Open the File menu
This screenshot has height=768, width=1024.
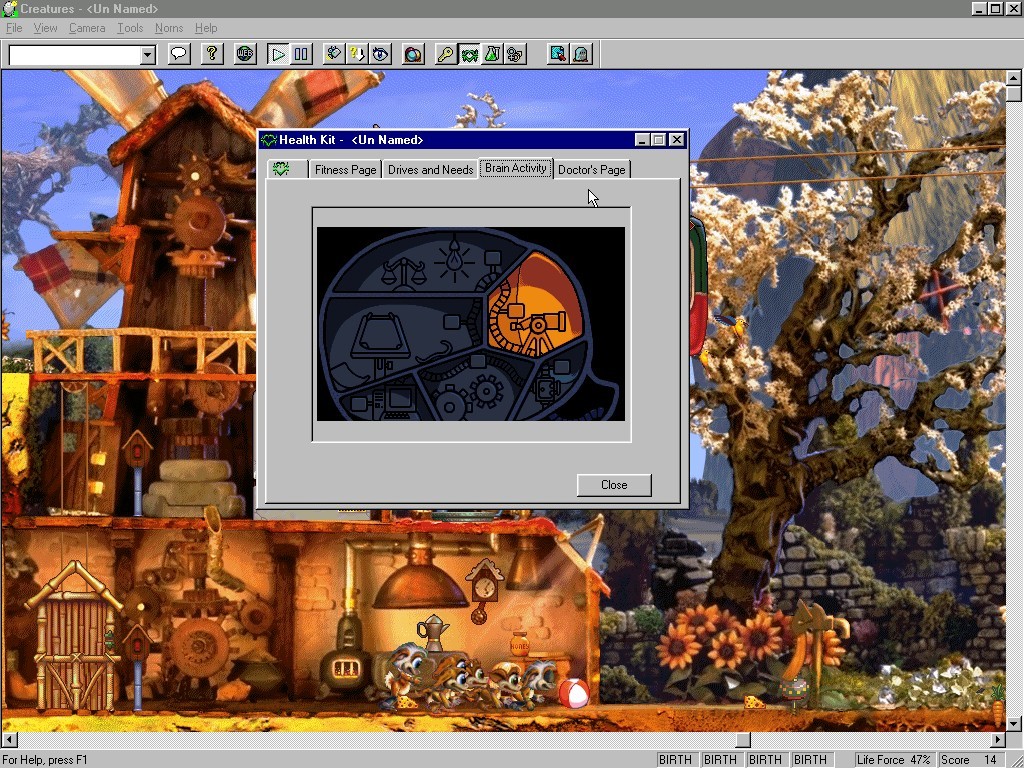(14, 28)
